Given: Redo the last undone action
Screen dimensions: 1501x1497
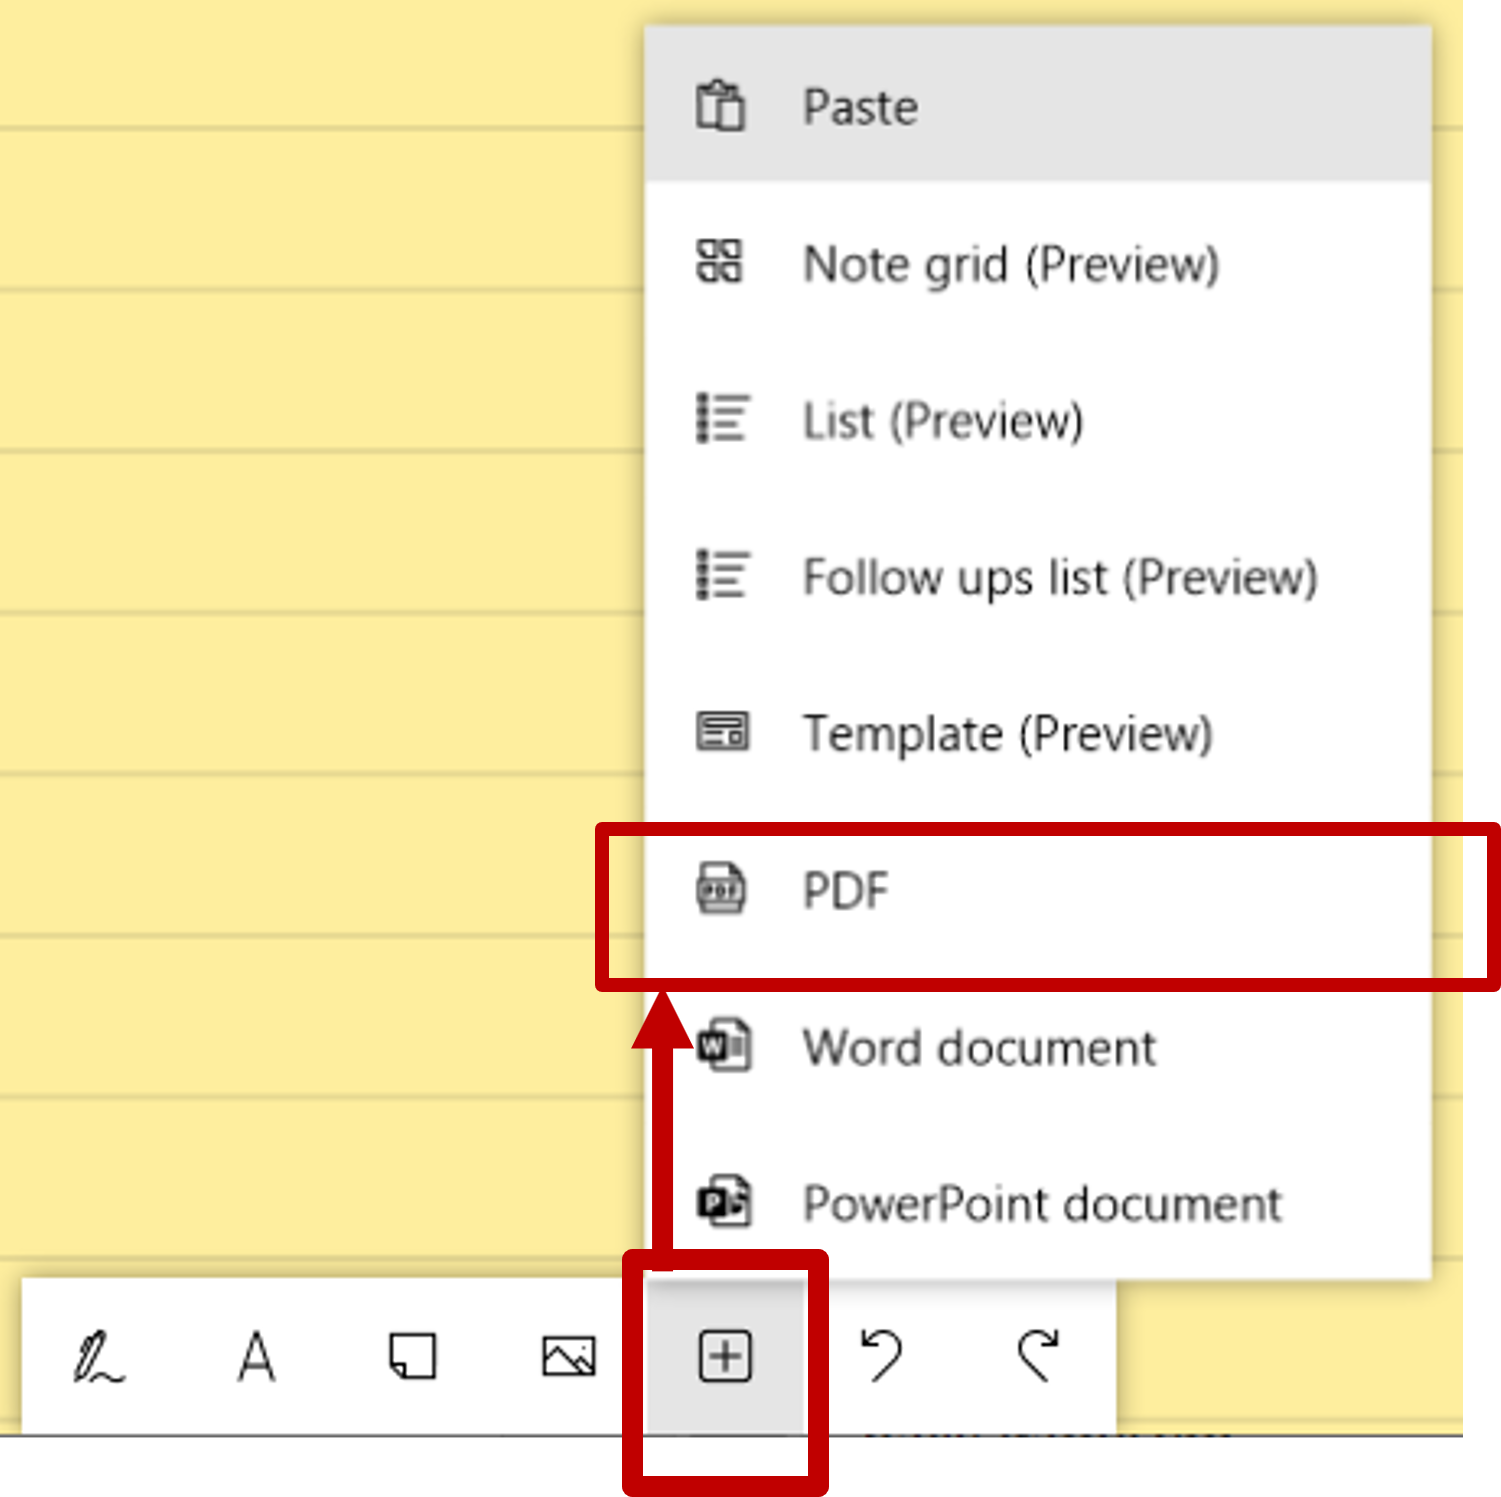Looking at the screenshot, I should click(x=1038, y=1358).
